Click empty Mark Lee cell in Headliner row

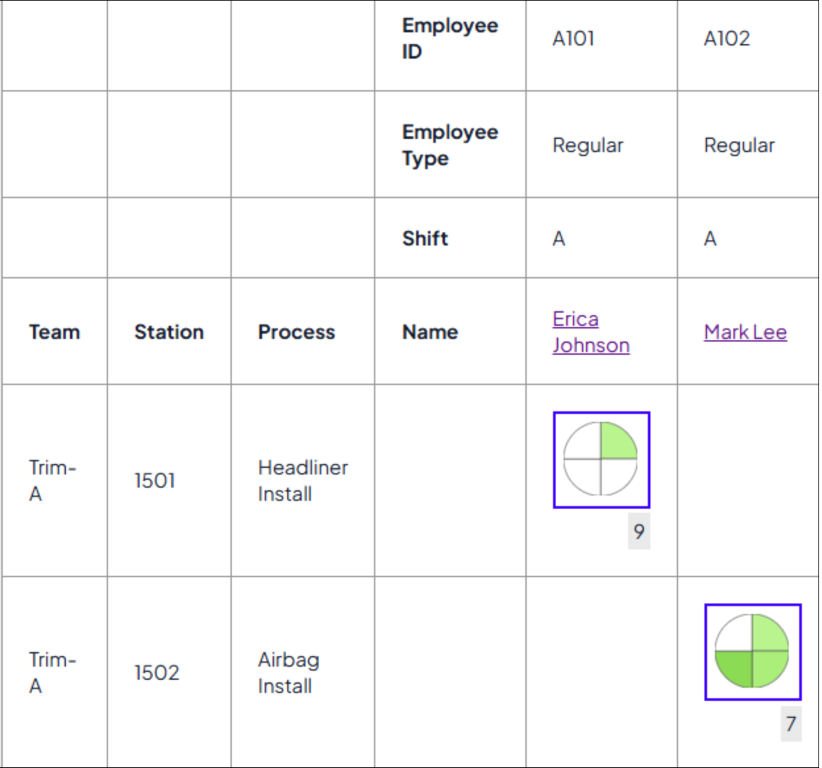coord(748,480)
